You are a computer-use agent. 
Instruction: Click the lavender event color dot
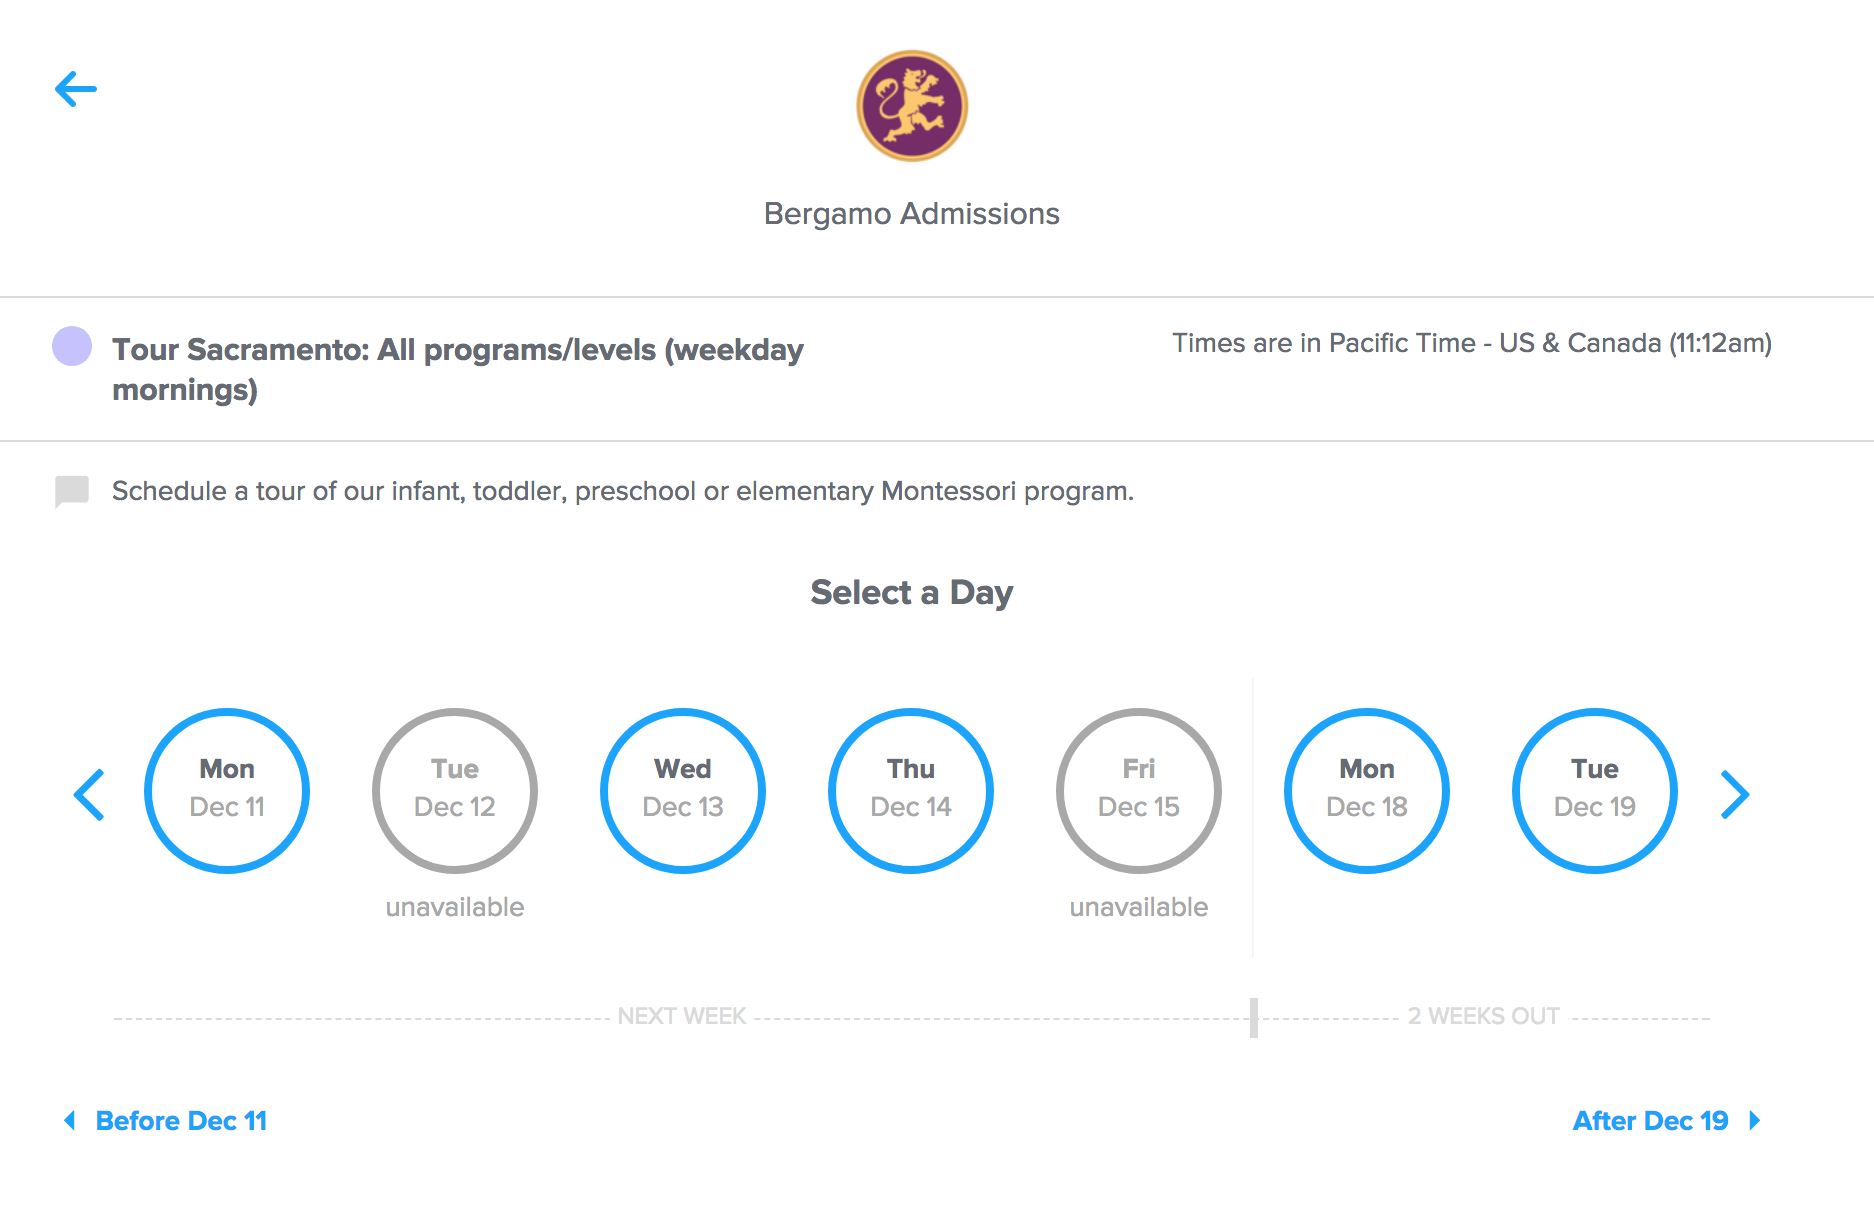72,346
